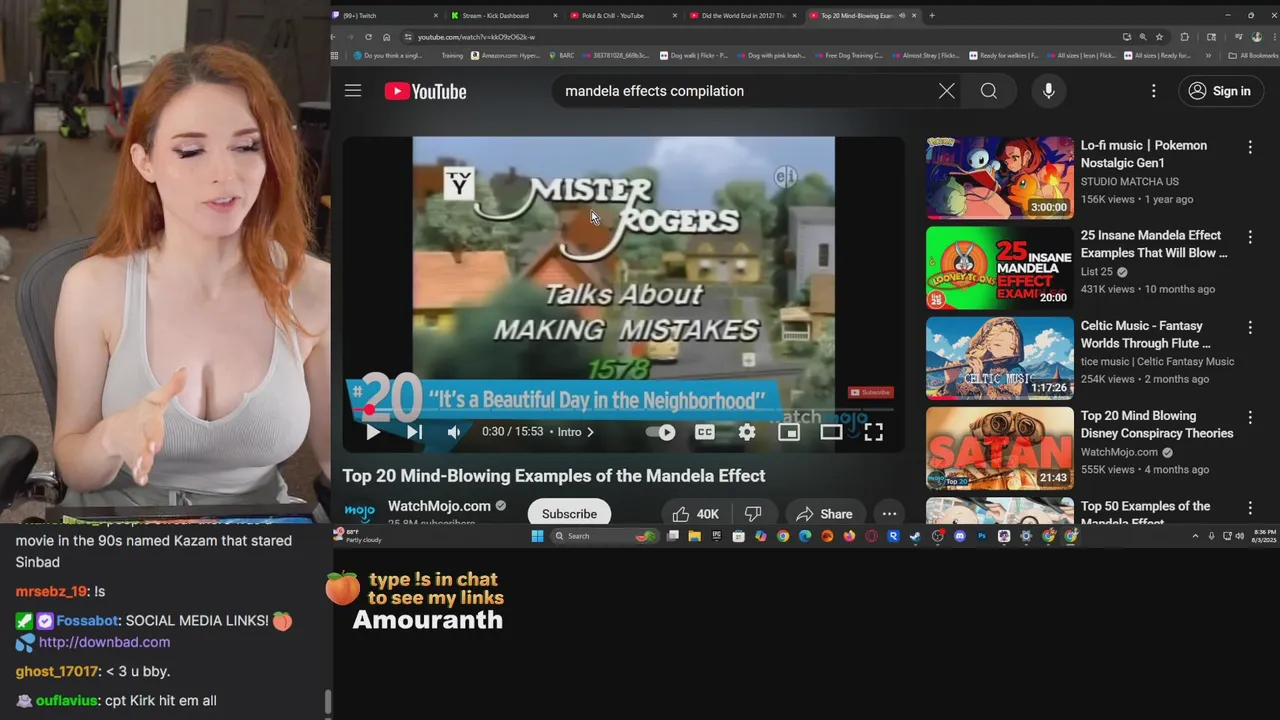Open the Windows Start menu
The image size is (1280, 720).
coord(537,536)
